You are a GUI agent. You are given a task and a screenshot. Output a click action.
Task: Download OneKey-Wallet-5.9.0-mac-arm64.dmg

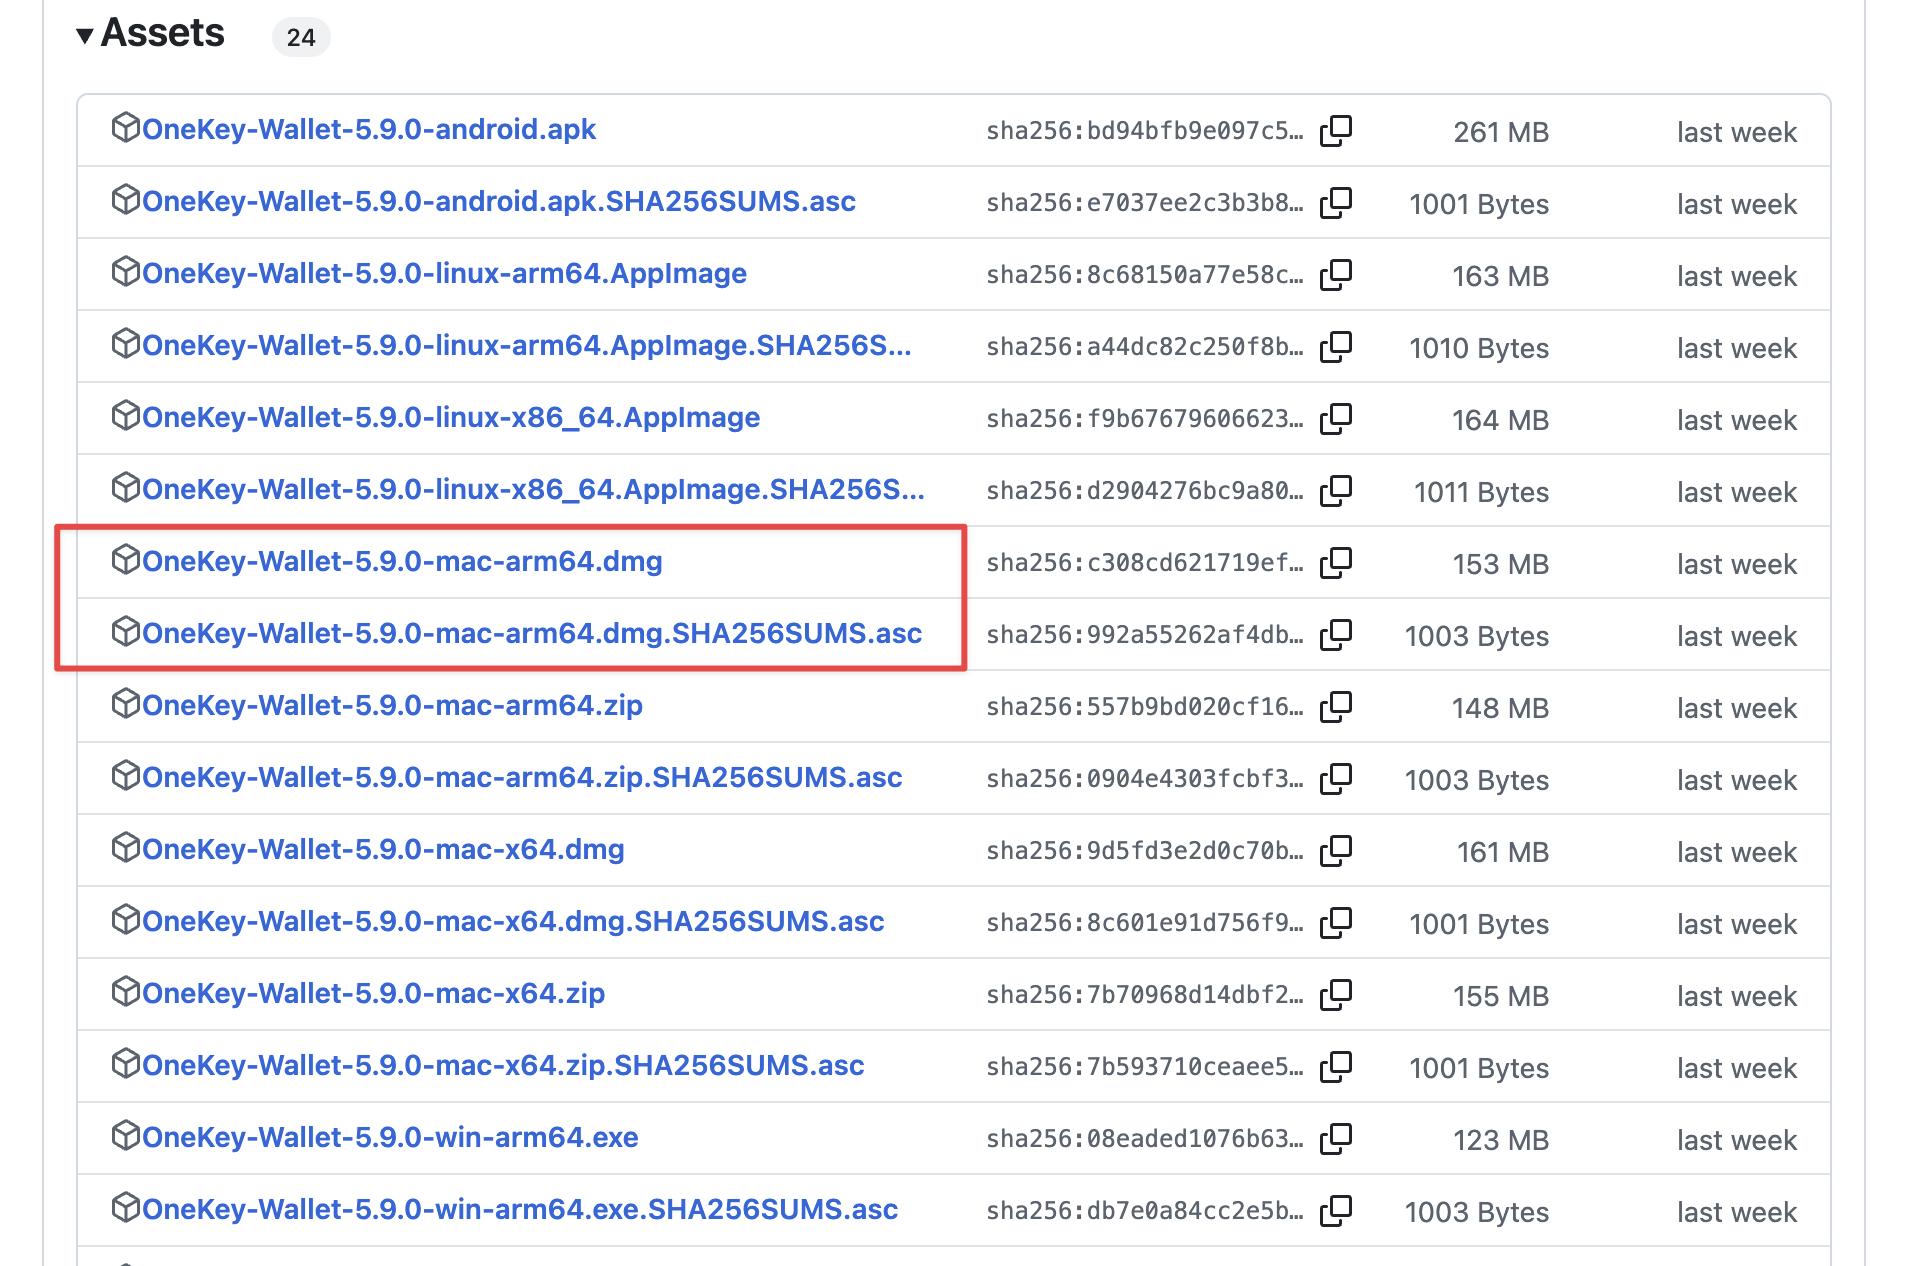coord(402,562)
